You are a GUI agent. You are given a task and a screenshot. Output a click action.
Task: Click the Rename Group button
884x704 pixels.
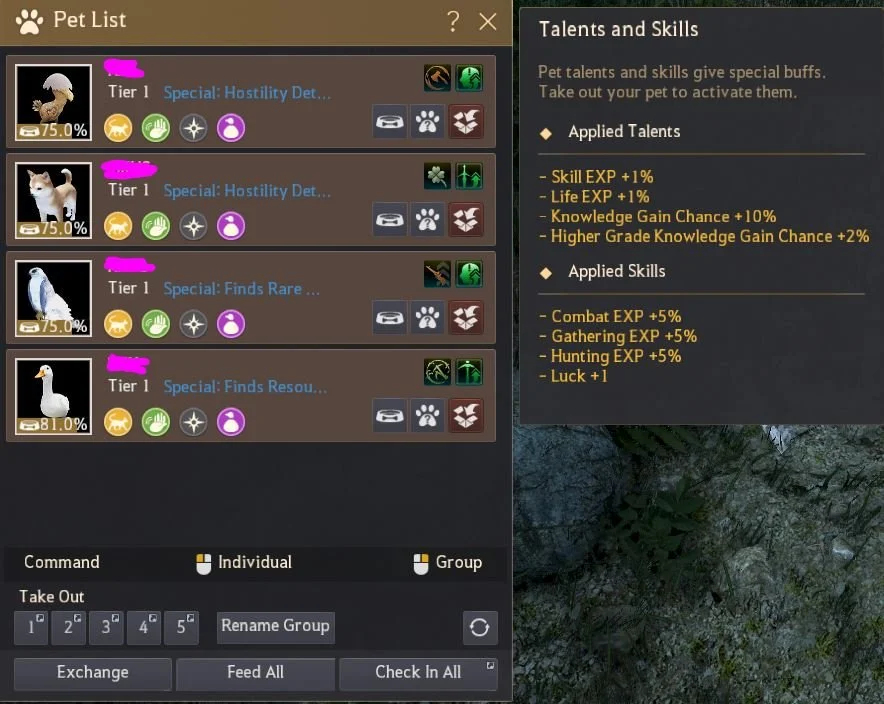(x=276, y=627)
